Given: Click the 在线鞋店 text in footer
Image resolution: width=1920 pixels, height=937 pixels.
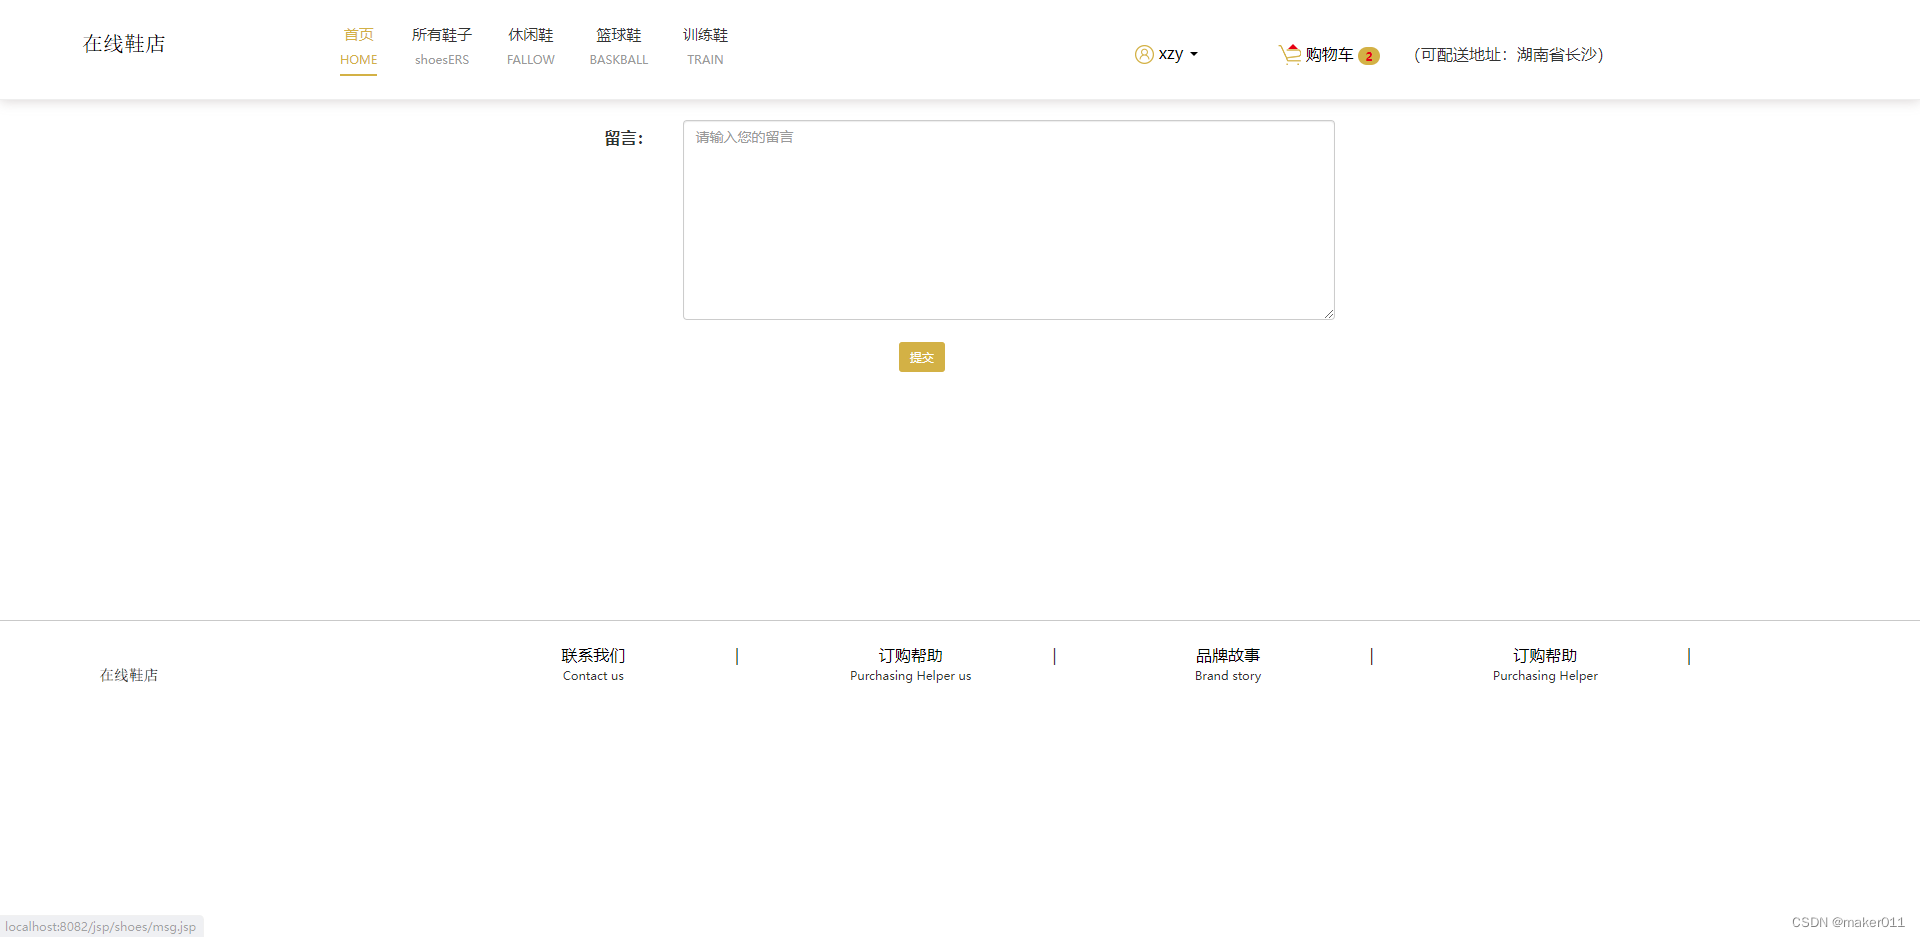Looking at the screenshot, I should (129, 675).
